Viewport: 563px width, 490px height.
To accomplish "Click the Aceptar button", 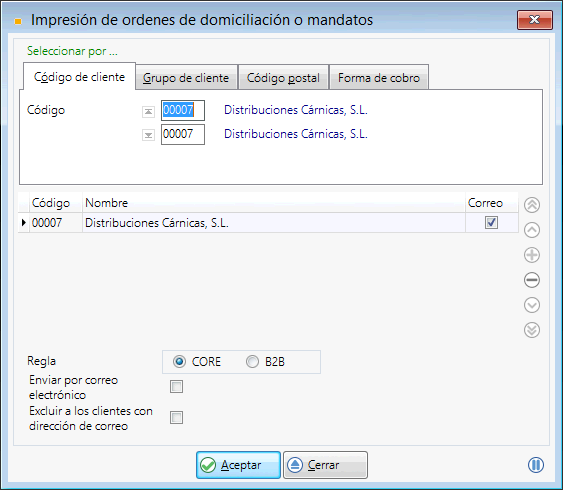I will coord(238,465).
